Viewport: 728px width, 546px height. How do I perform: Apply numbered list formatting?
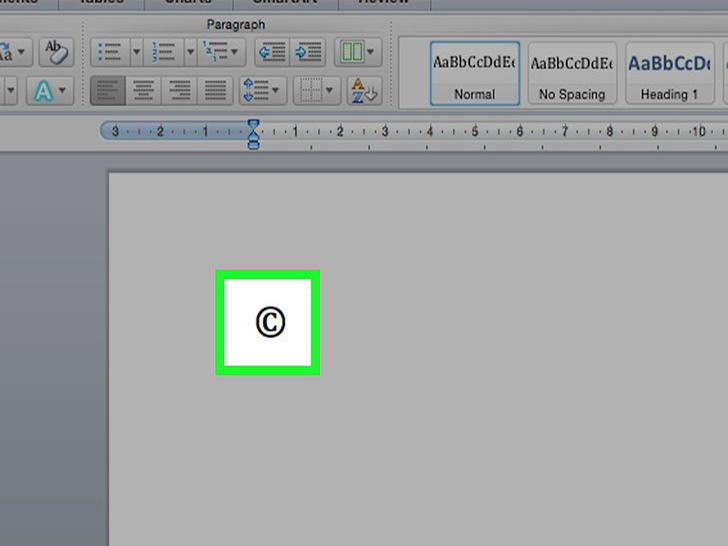click(163, 52)
